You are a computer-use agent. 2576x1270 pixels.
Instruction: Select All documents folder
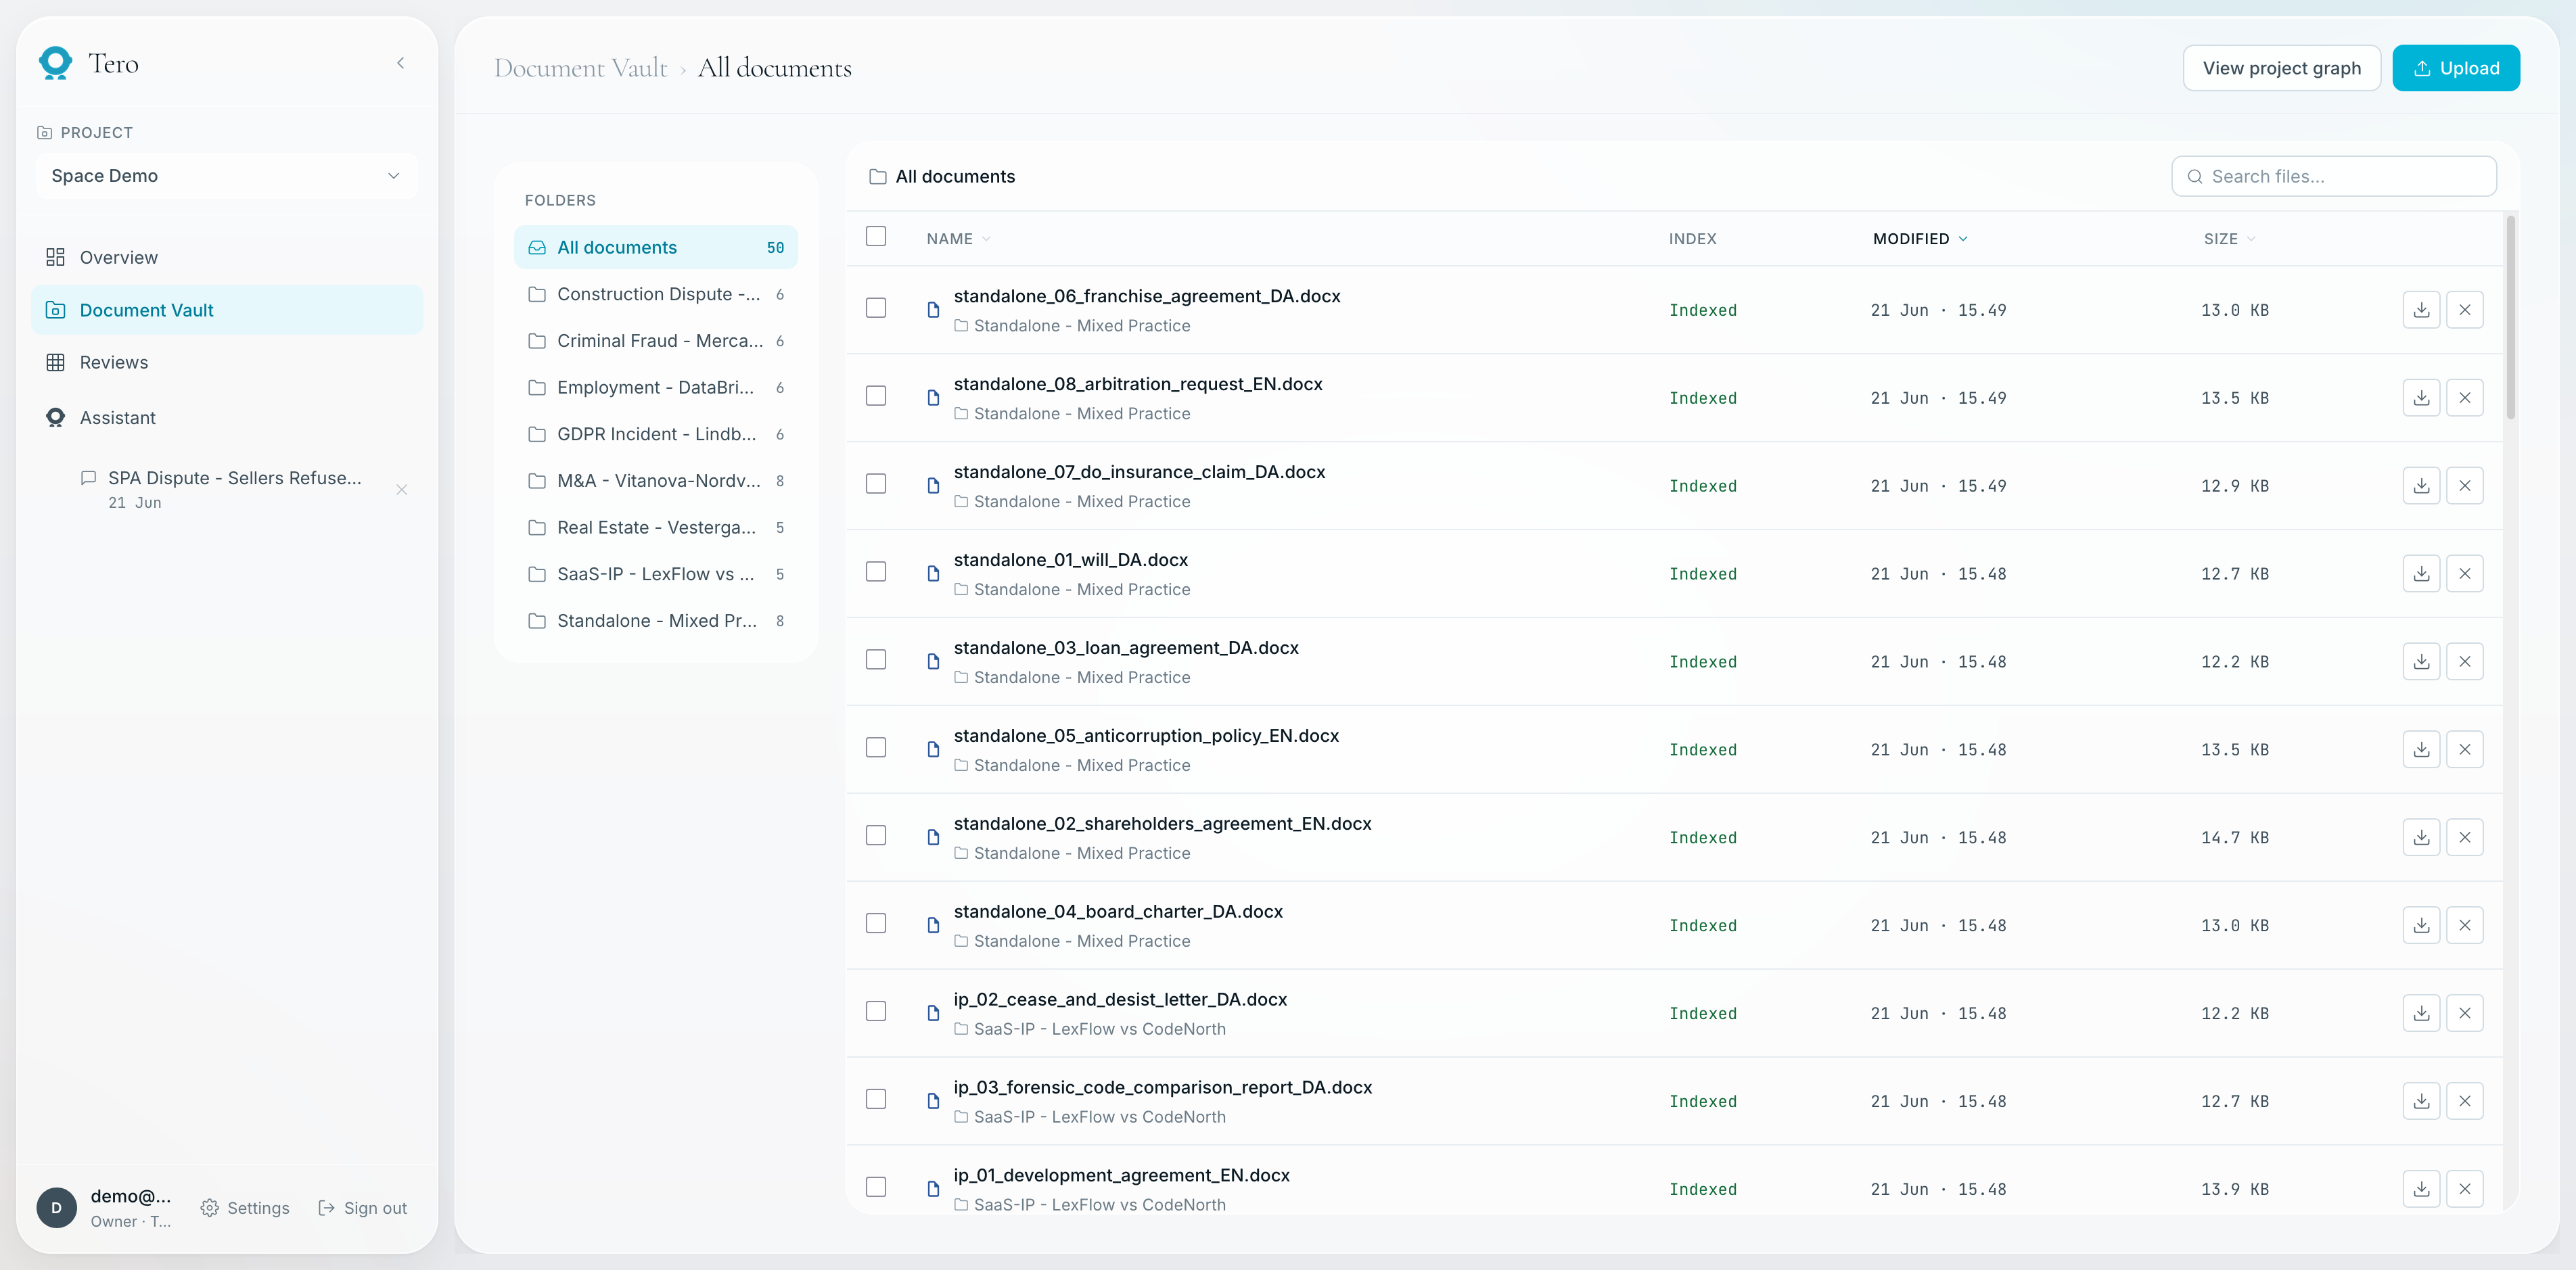(656, 248)
